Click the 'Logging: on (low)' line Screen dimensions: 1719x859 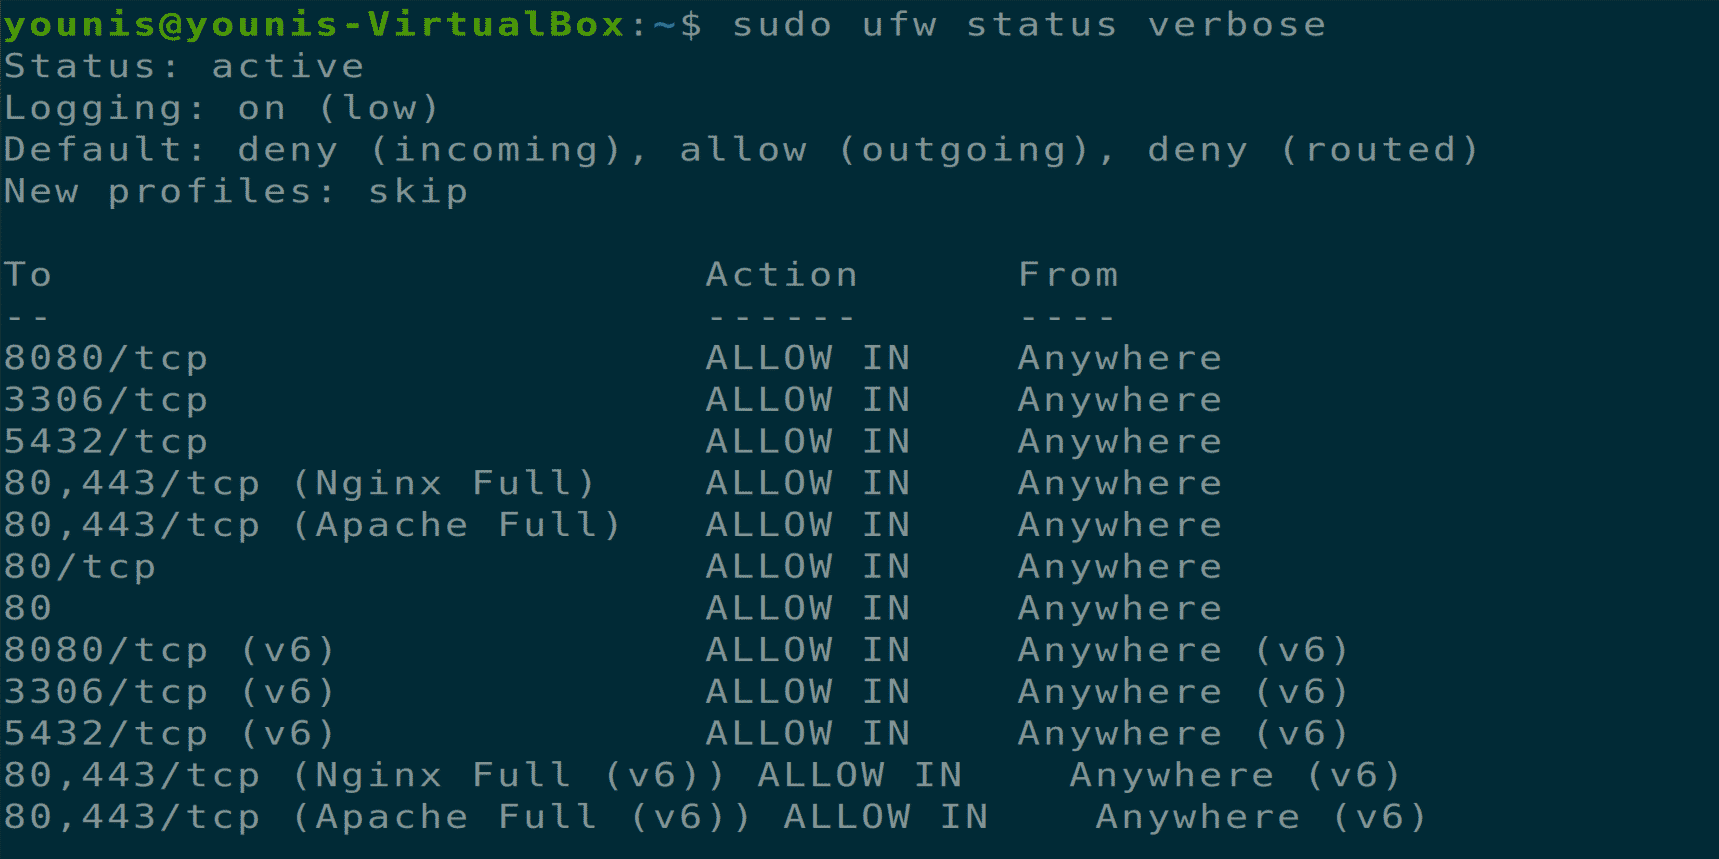click(x=221, y=108)
